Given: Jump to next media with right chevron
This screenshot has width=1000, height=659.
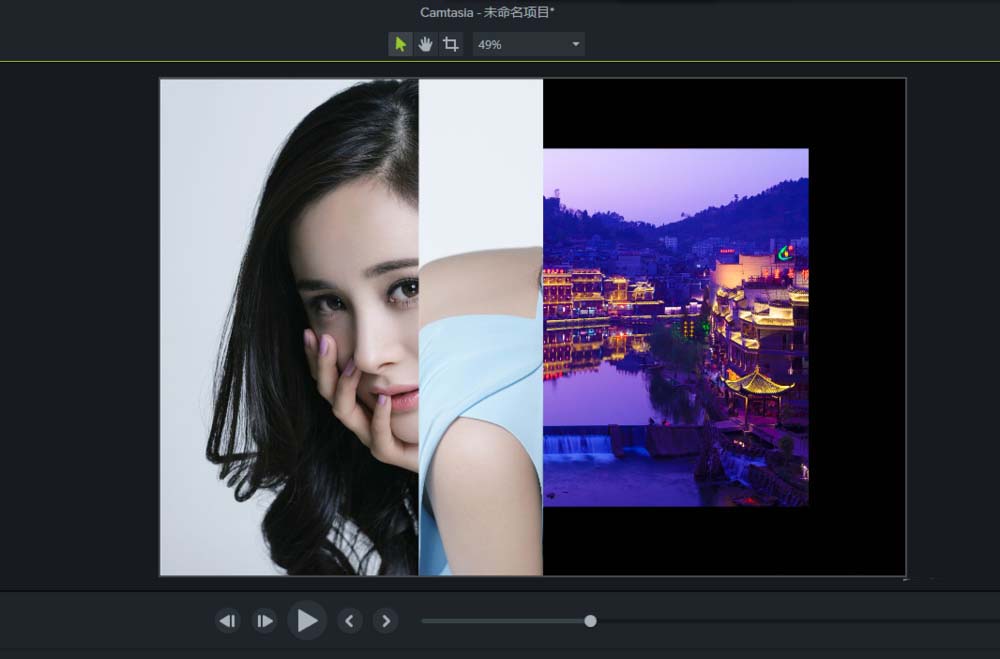Looking at the screenshot, I should tap(386, 621).
